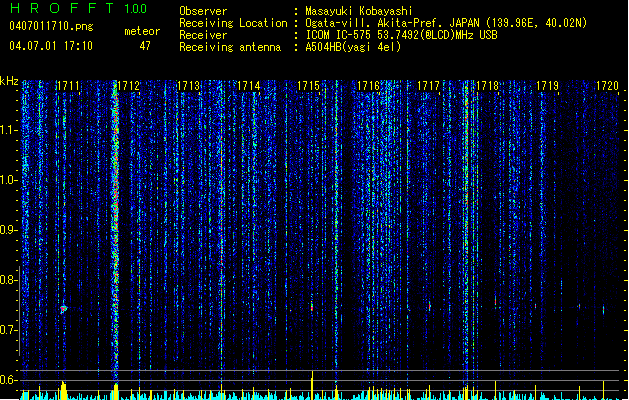Click the triangular echo blob below 1711
The width and height of the screenshot is (629, 400).
tap(63, 309)
